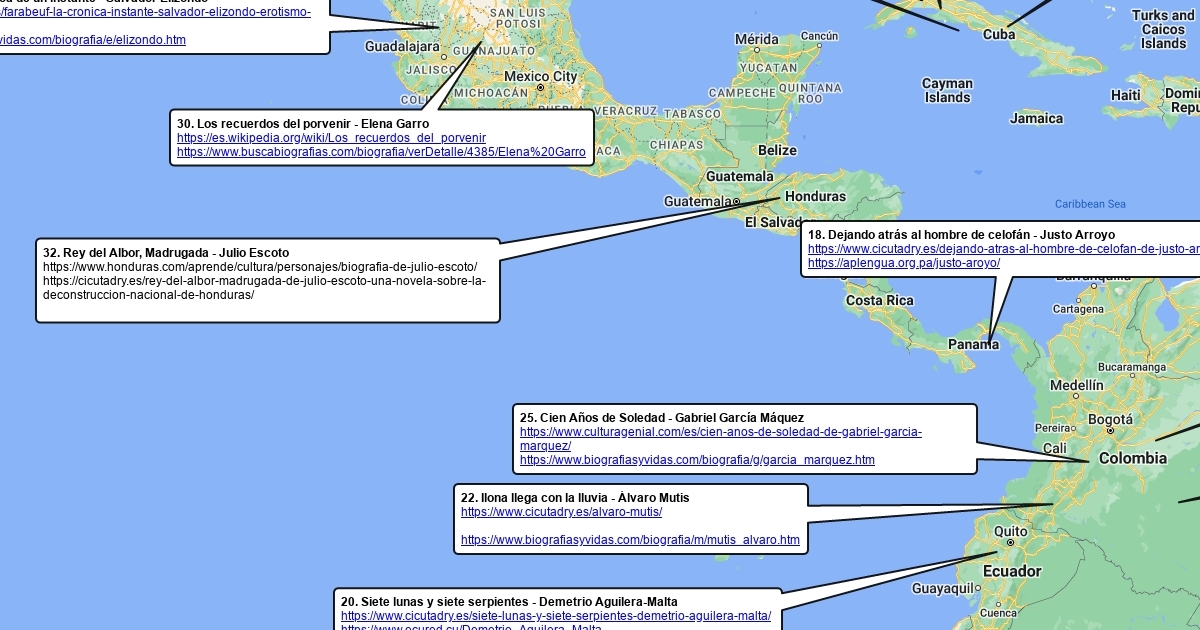Click the Ecuador country label
The height and width of the screenshot is (630, 1200).
coord(1012,571)
